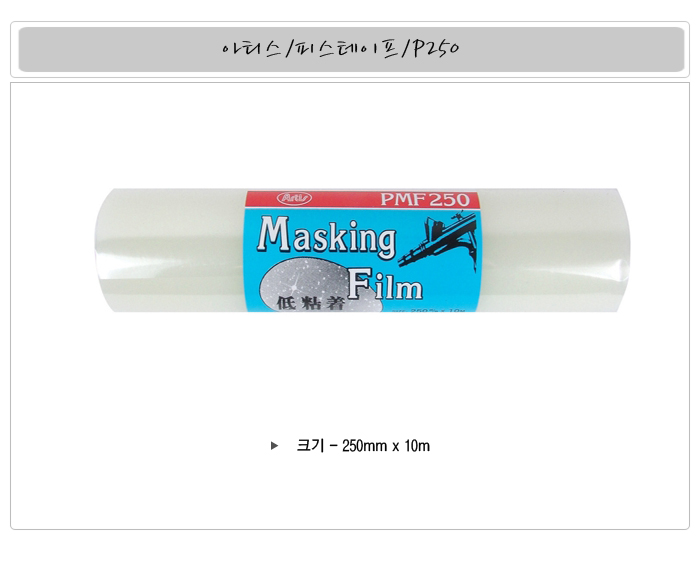
Task: Click P250 in the title banner
Action: pyautogui.click(x=436, y=49)
